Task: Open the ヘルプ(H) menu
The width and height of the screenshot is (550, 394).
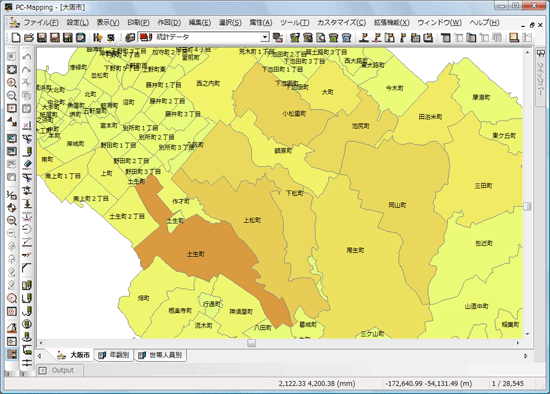Action: tap(484, 23)
